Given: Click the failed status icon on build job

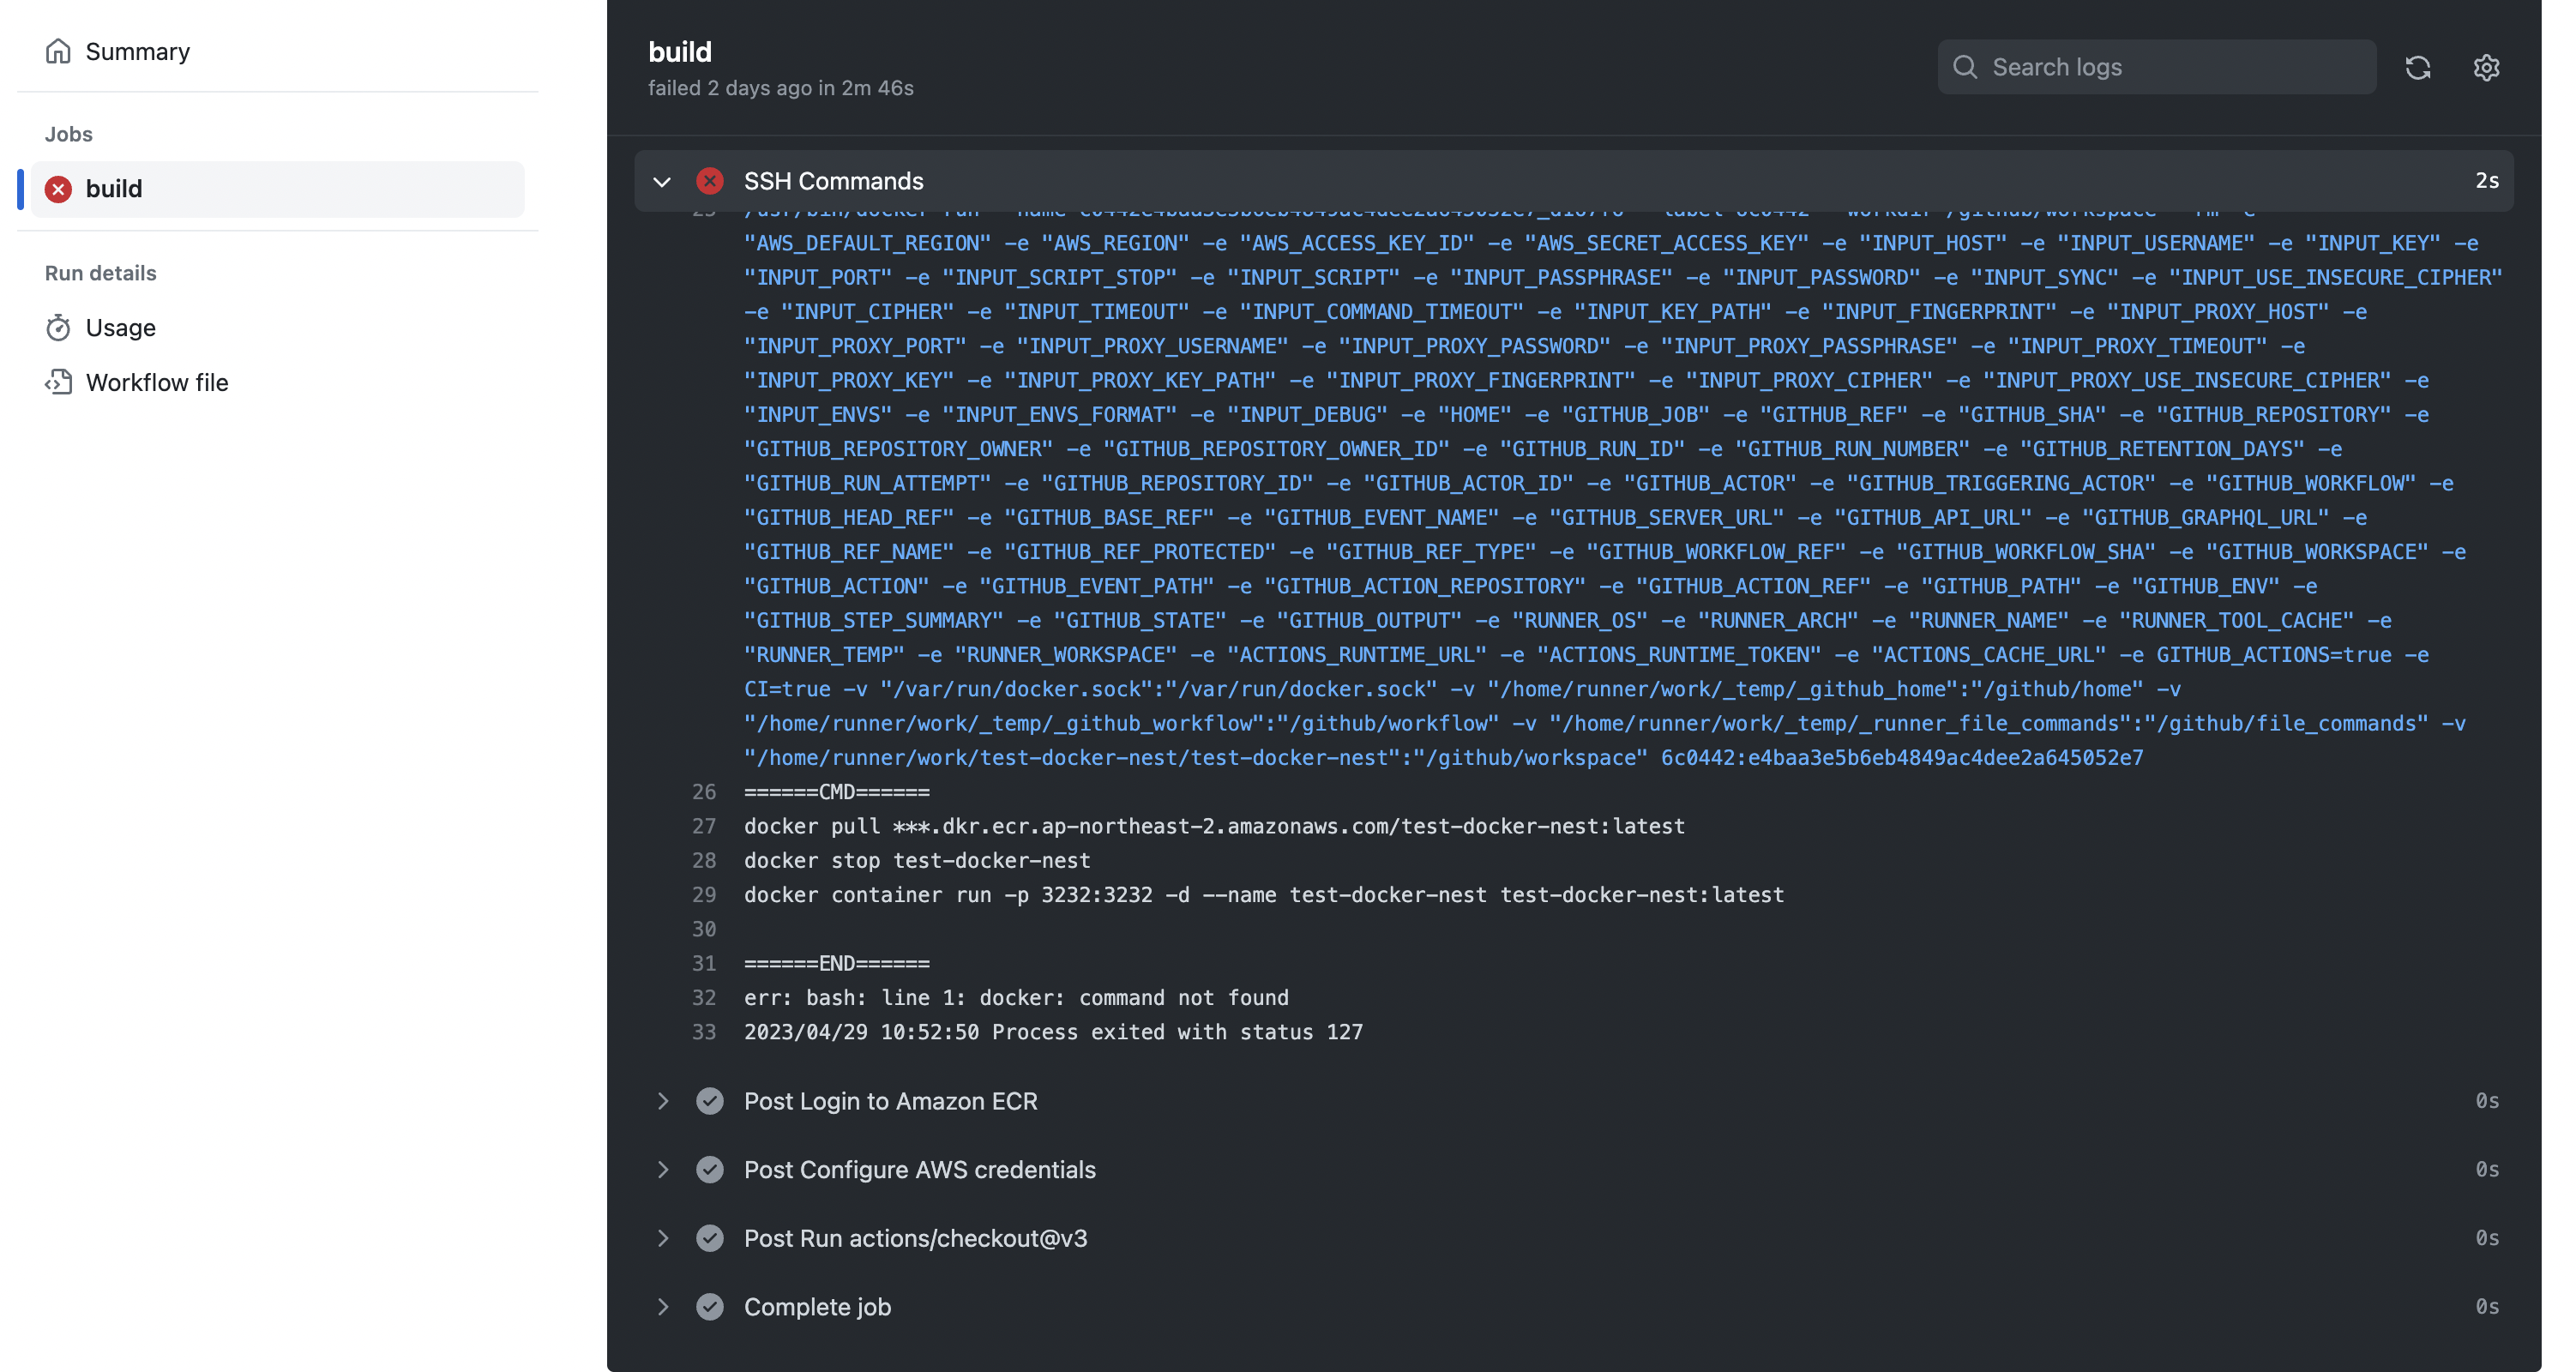Looking at the screenshot, I should pos(58,189).
